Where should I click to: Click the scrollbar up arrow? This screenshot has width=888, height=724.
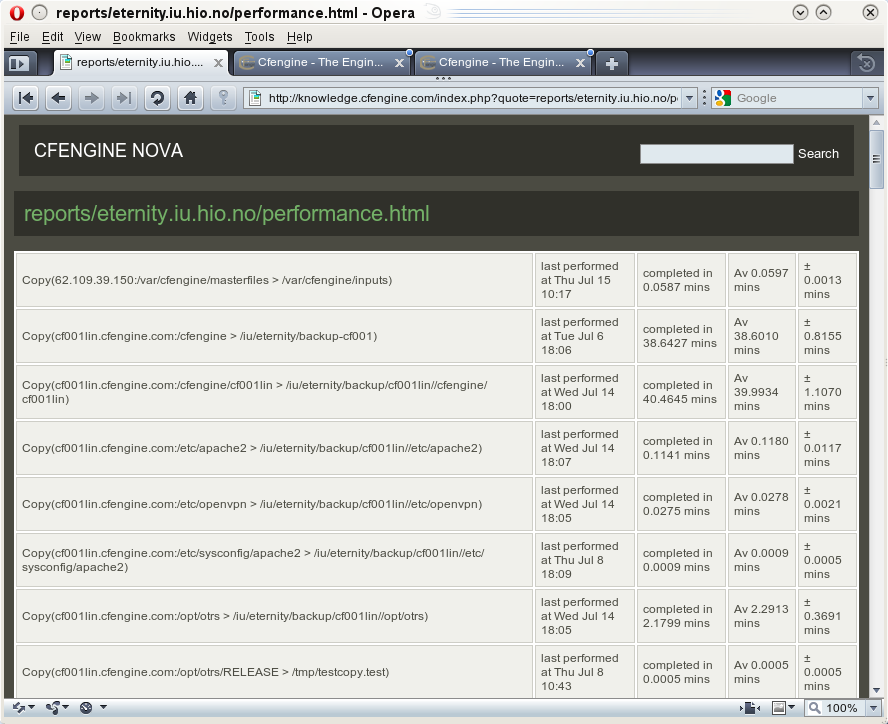pos(876,122)
